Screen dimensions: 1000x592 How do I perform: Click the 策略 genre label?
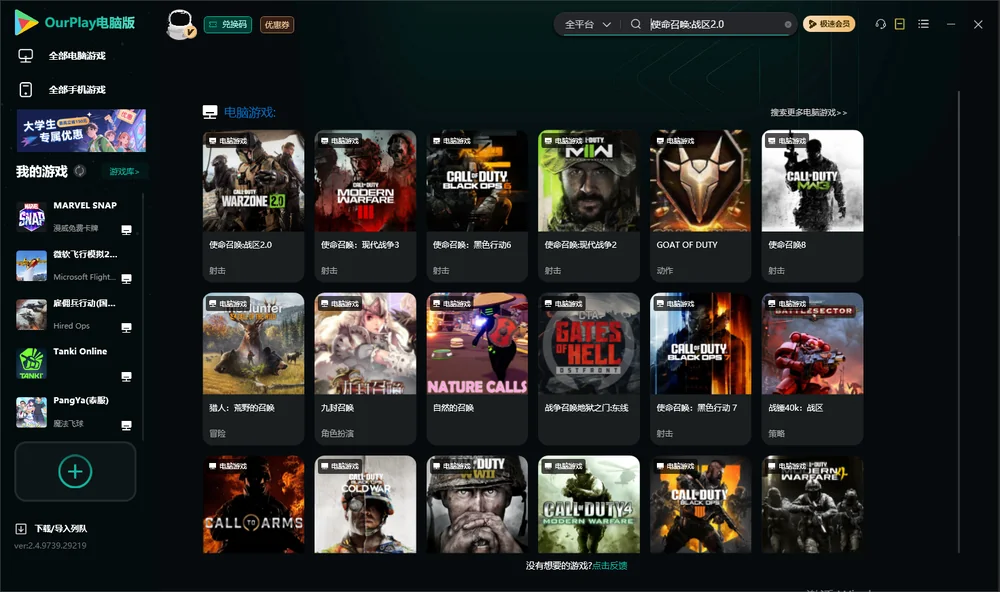pyautogui.click(x=776, y=433)
